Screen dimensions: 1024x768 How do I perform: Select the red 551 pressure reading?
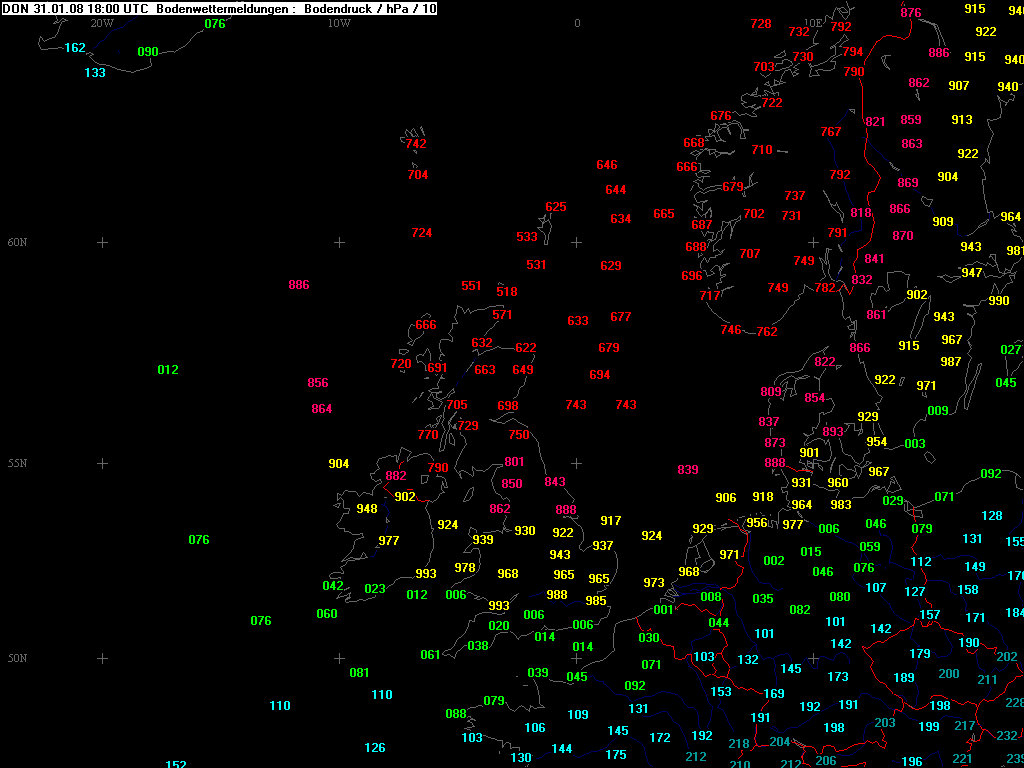point(471,286)
